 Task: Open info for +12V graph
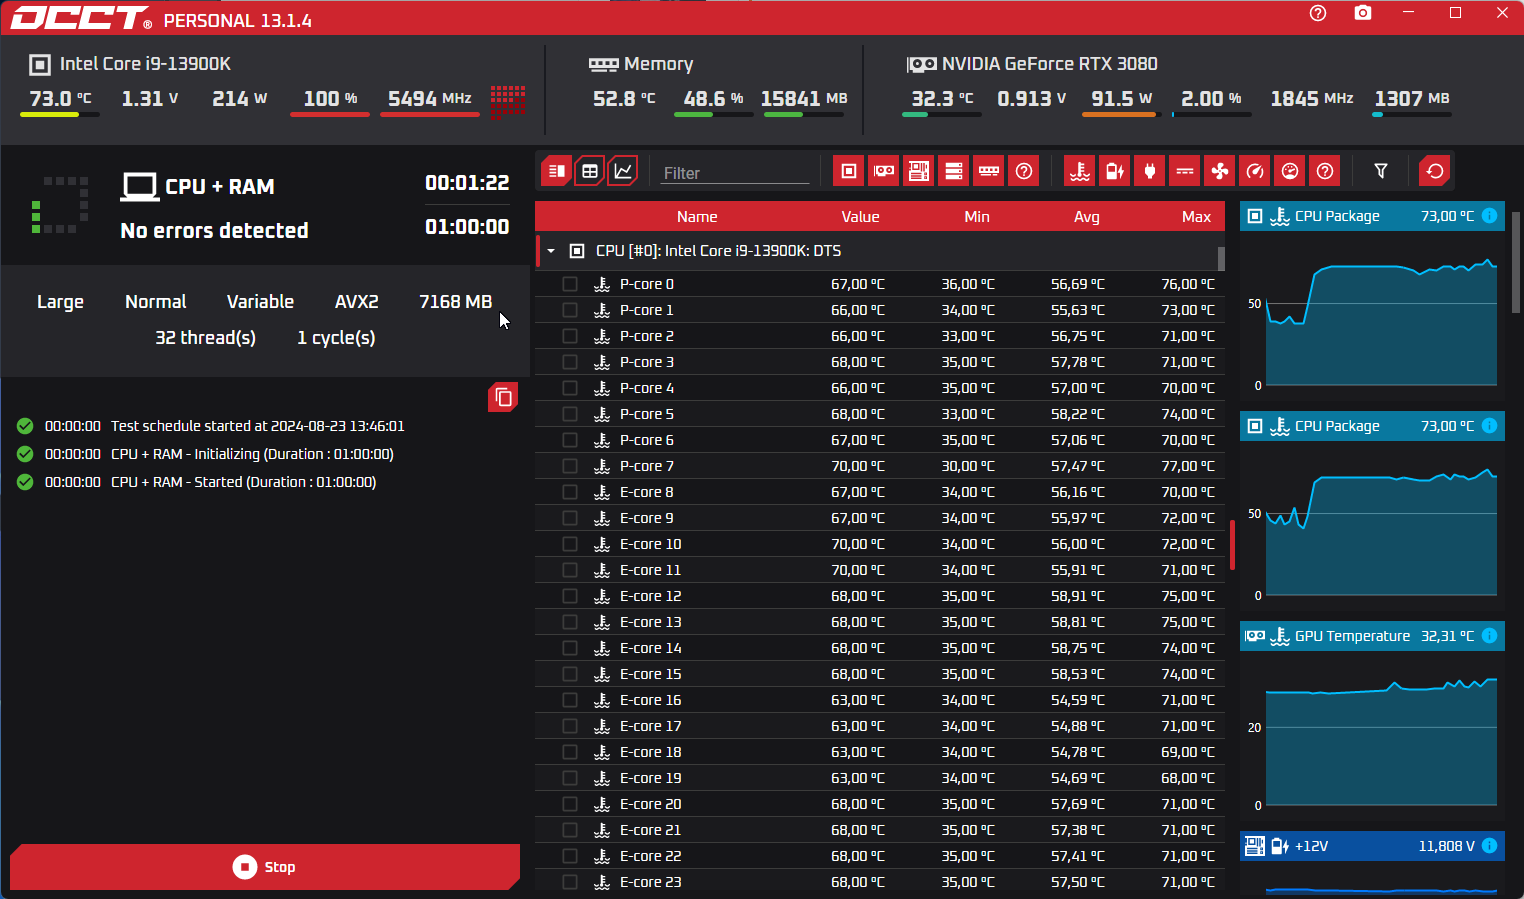[1489, 846]
